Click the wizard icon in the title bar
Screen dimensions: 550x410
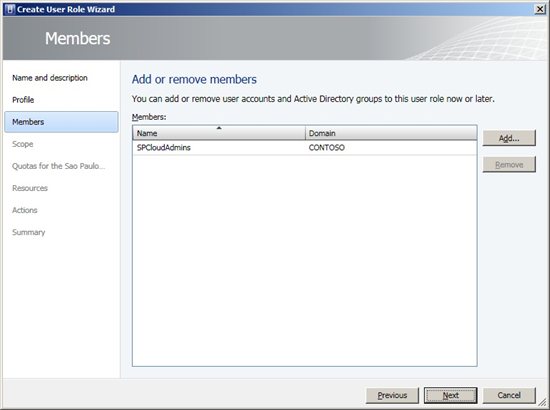[x=10, y=9]
